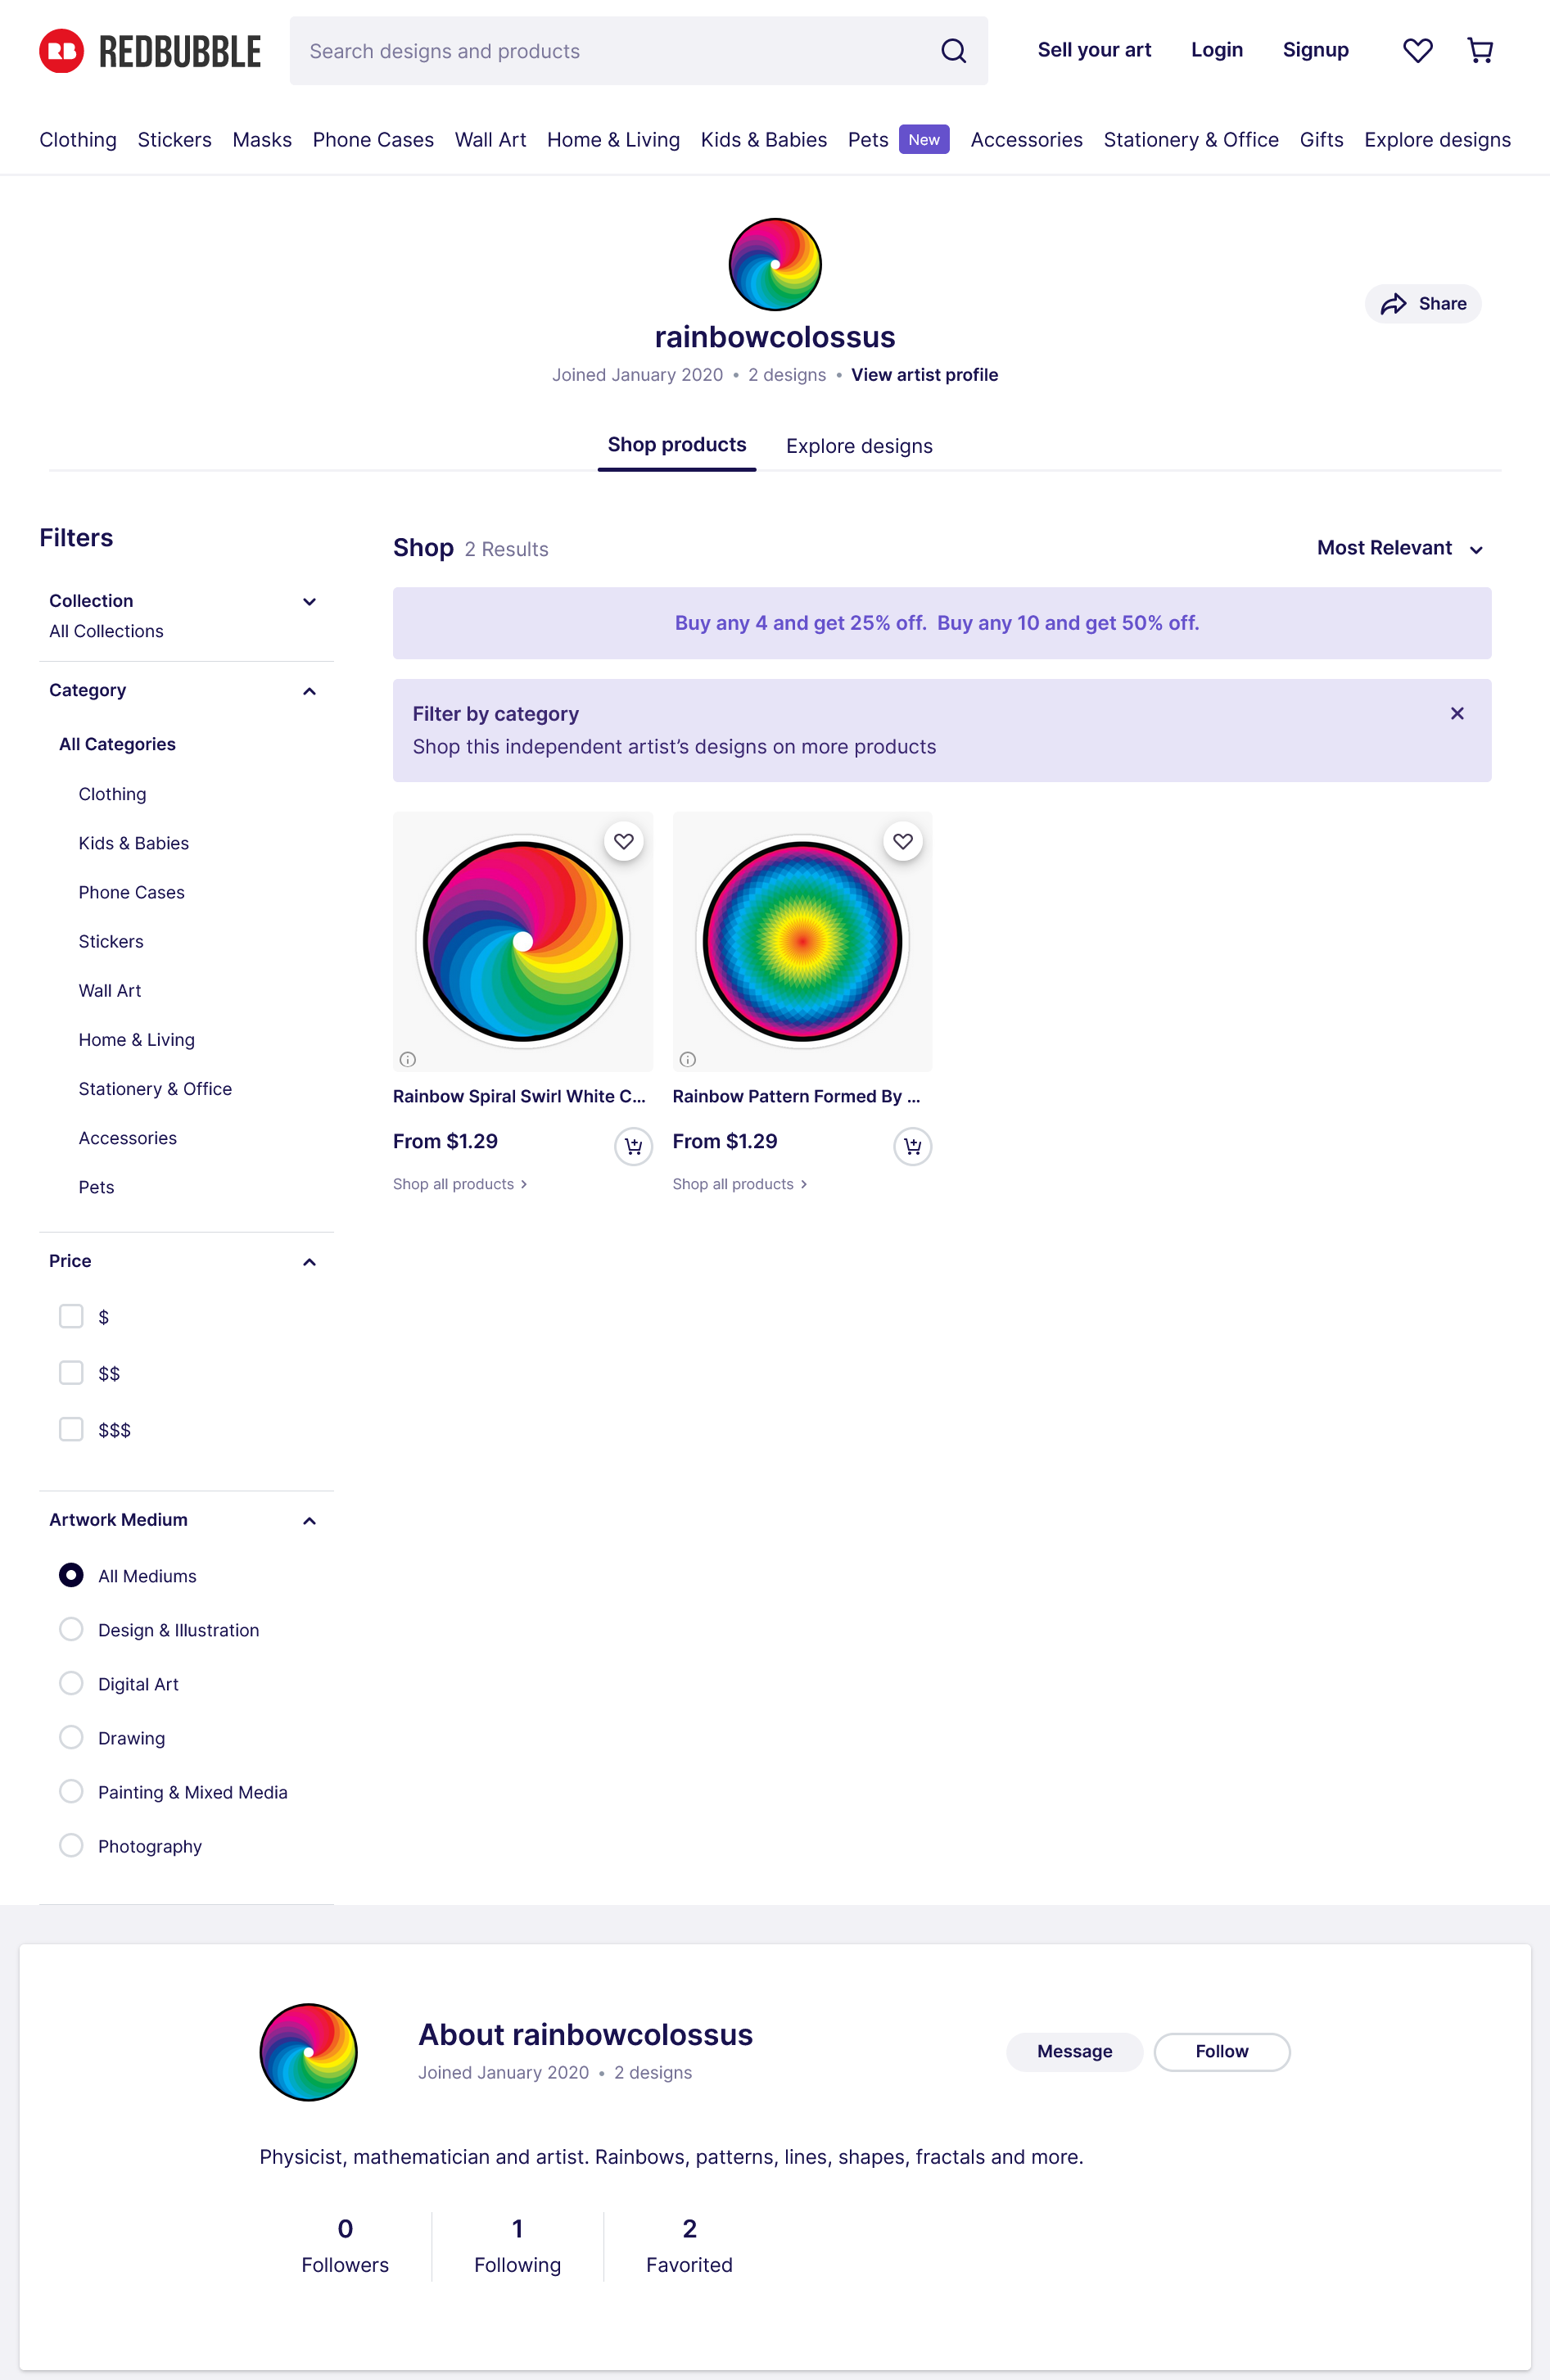The height and width of the screenshot is (2380, 1550).
Task: Open Clothing in top navigation
Action: [78, 140]
